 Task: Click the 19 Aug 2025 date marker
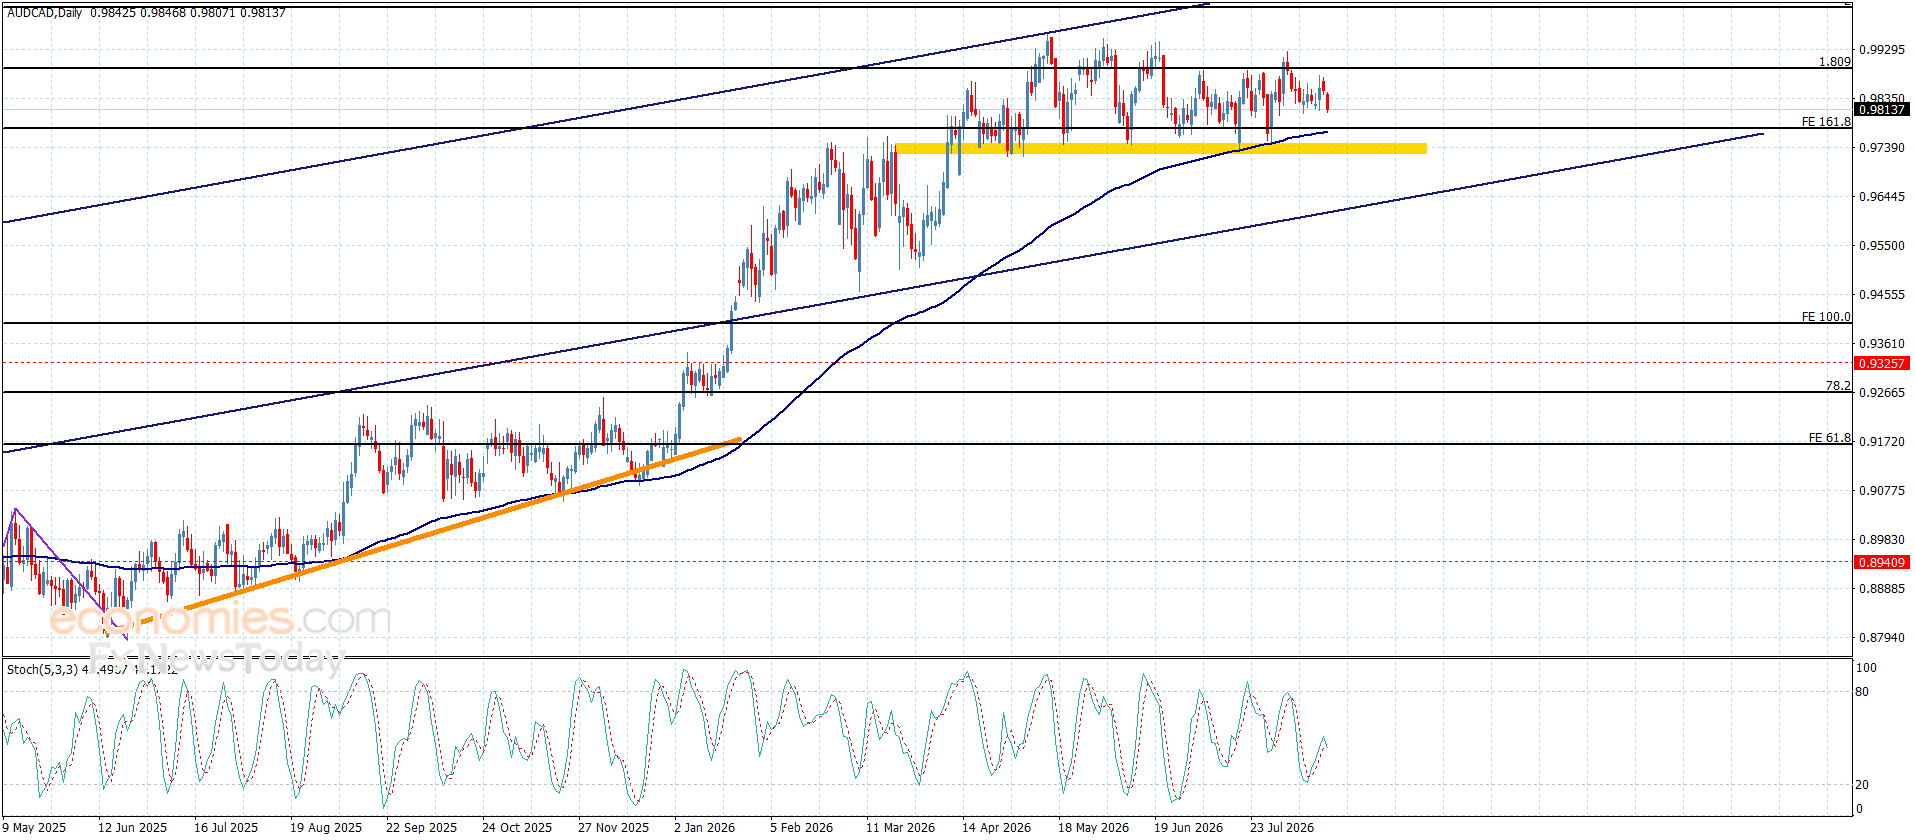pyautogui.click(x=326, y=827)
